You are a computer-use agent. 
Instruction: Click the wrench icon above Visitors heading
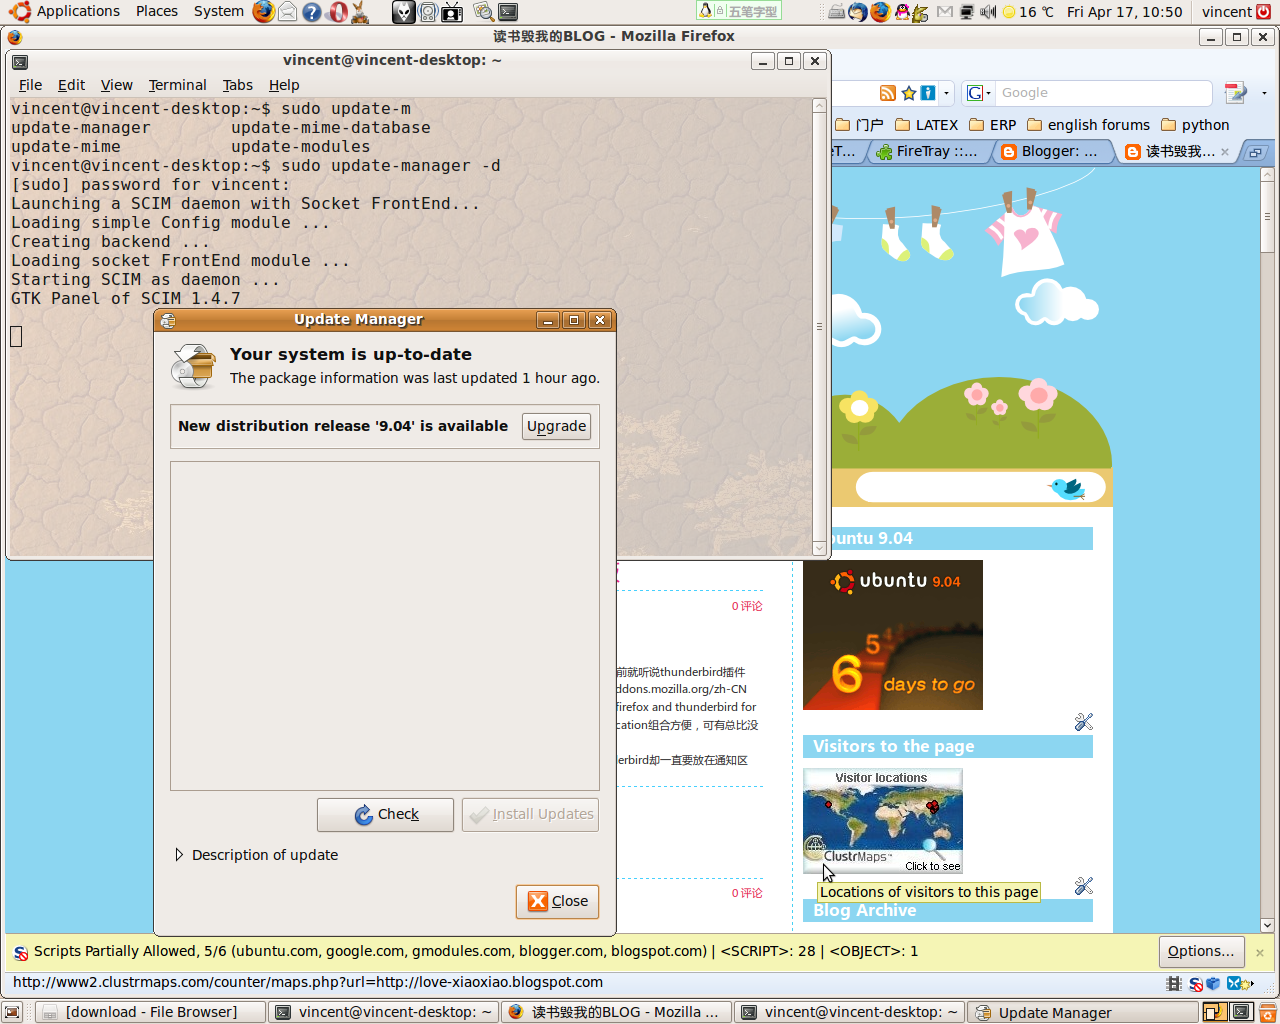click(1084, 722)
